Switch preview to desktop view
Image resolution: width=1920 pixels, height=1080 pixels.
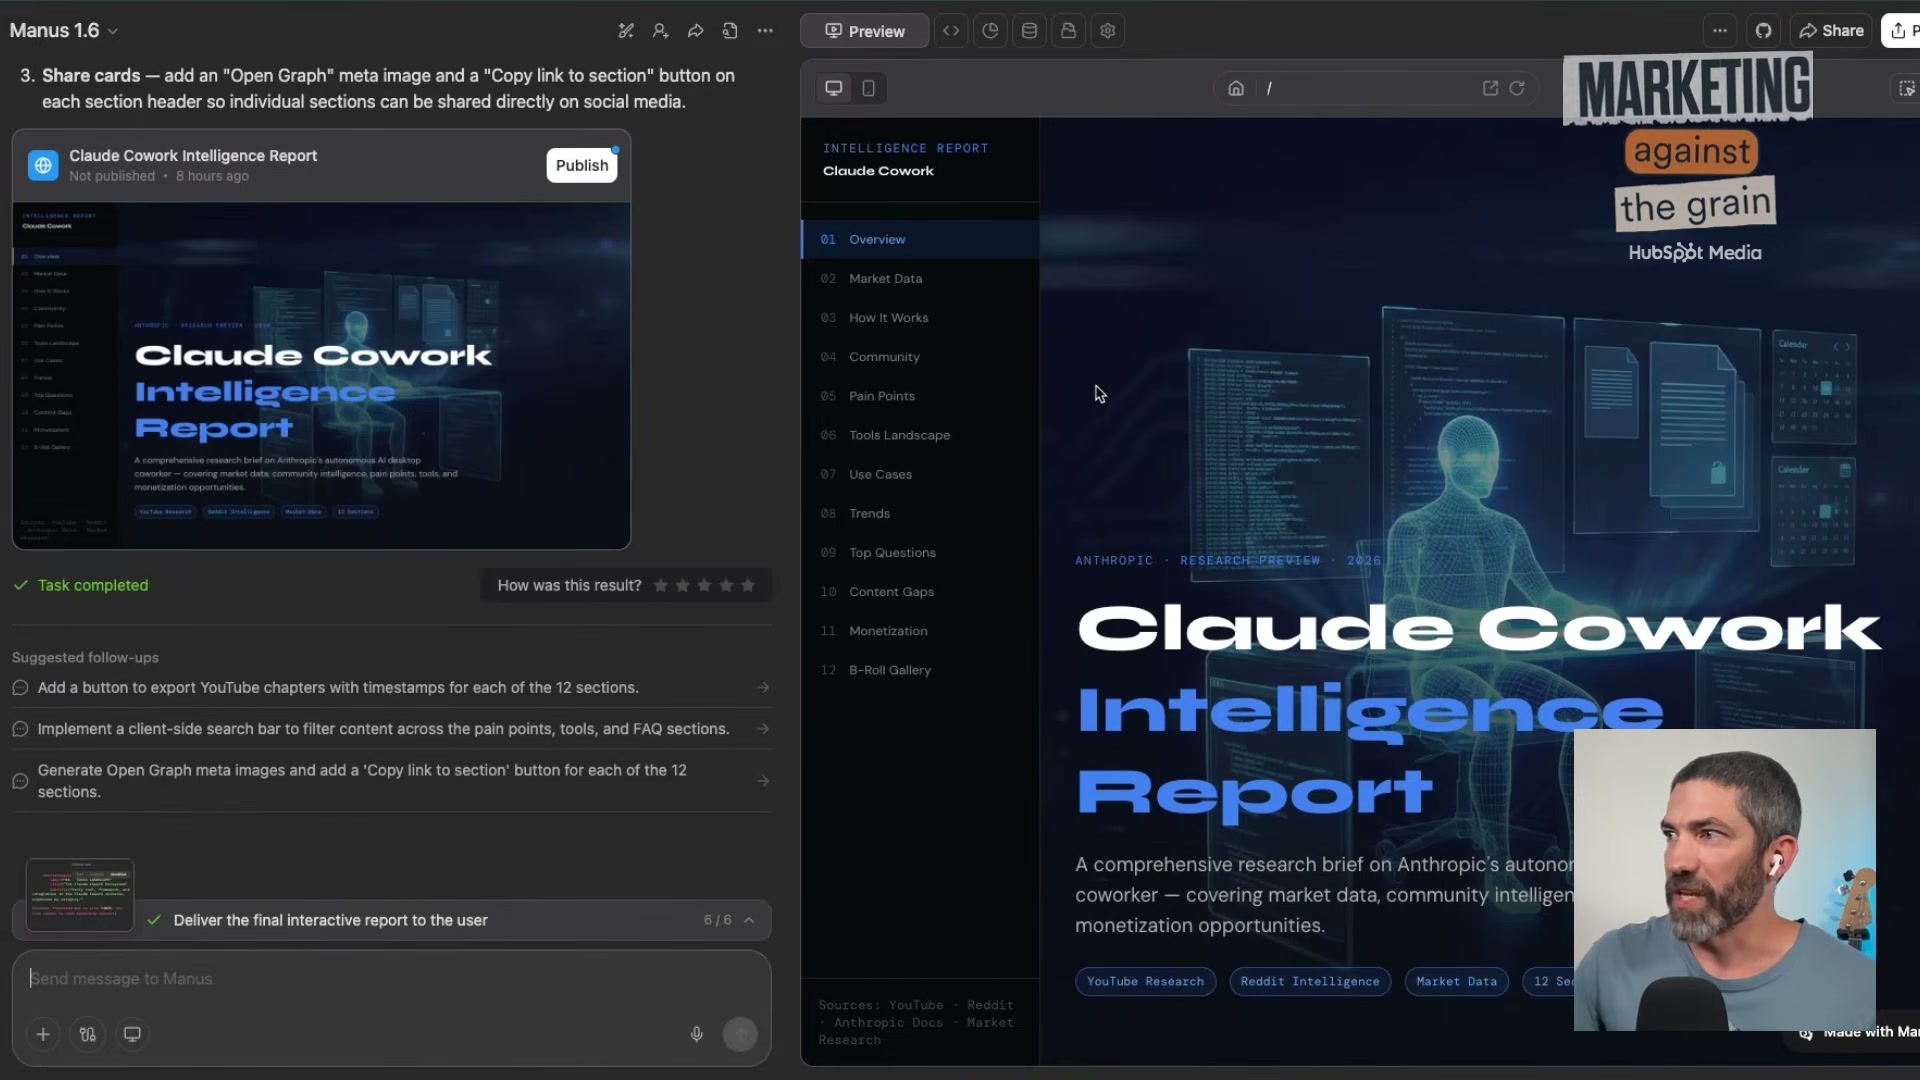833,88
